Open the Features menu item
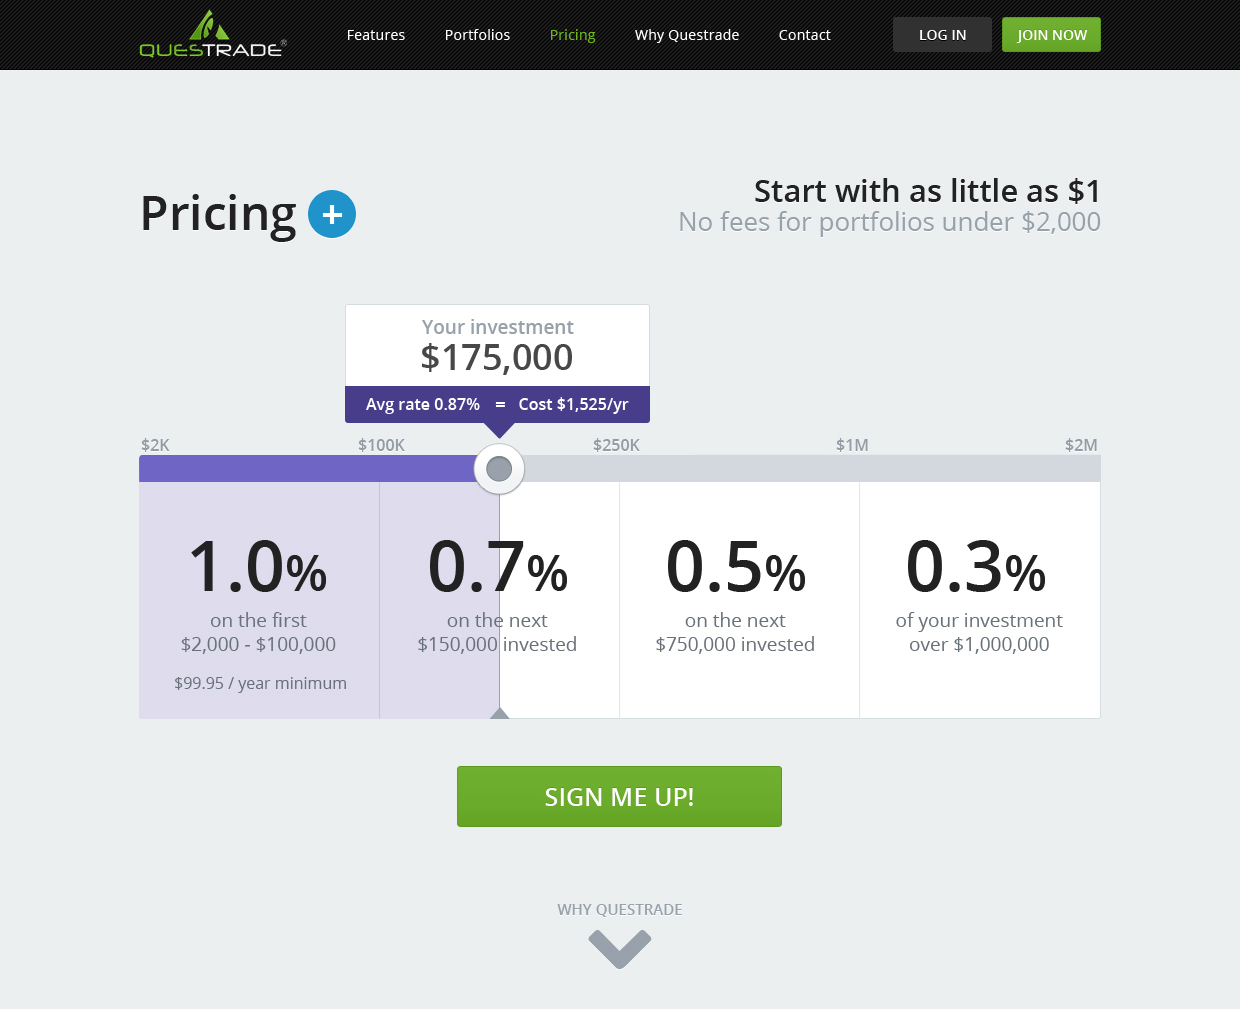Viewport: 1240px width, 1009px height. point(376,35)
